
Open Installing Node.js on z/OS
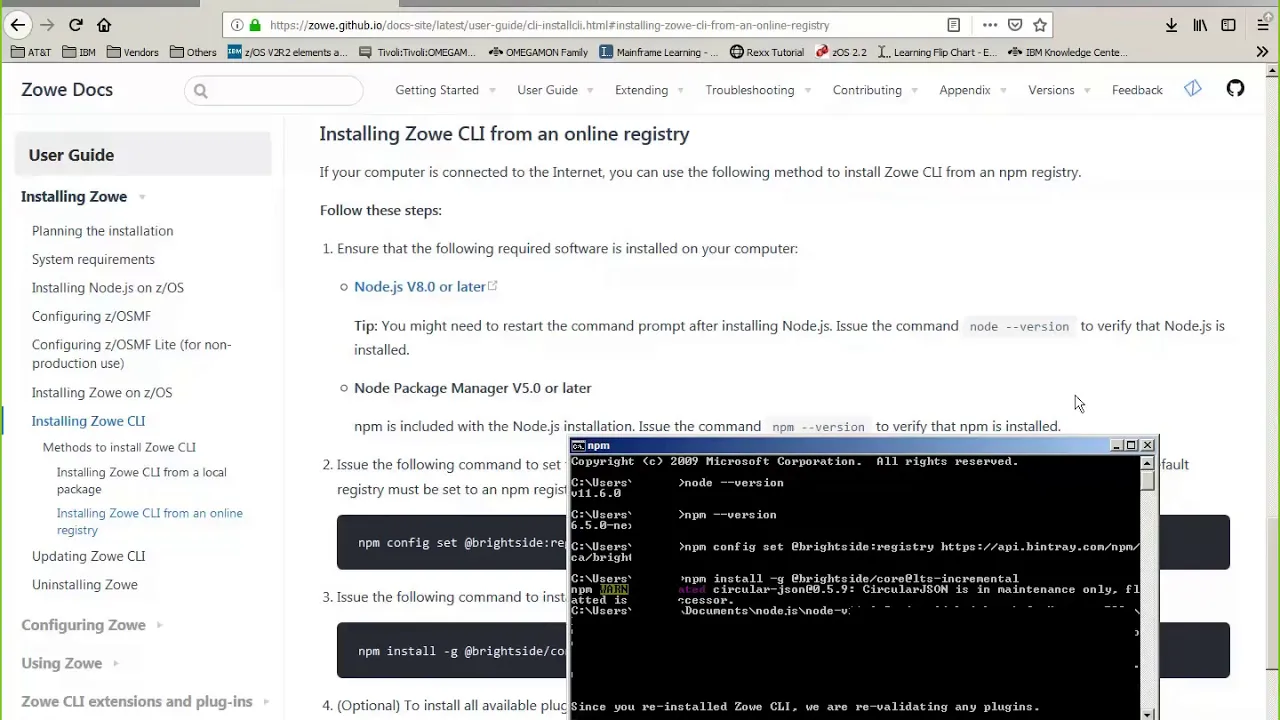coord(108,288)
